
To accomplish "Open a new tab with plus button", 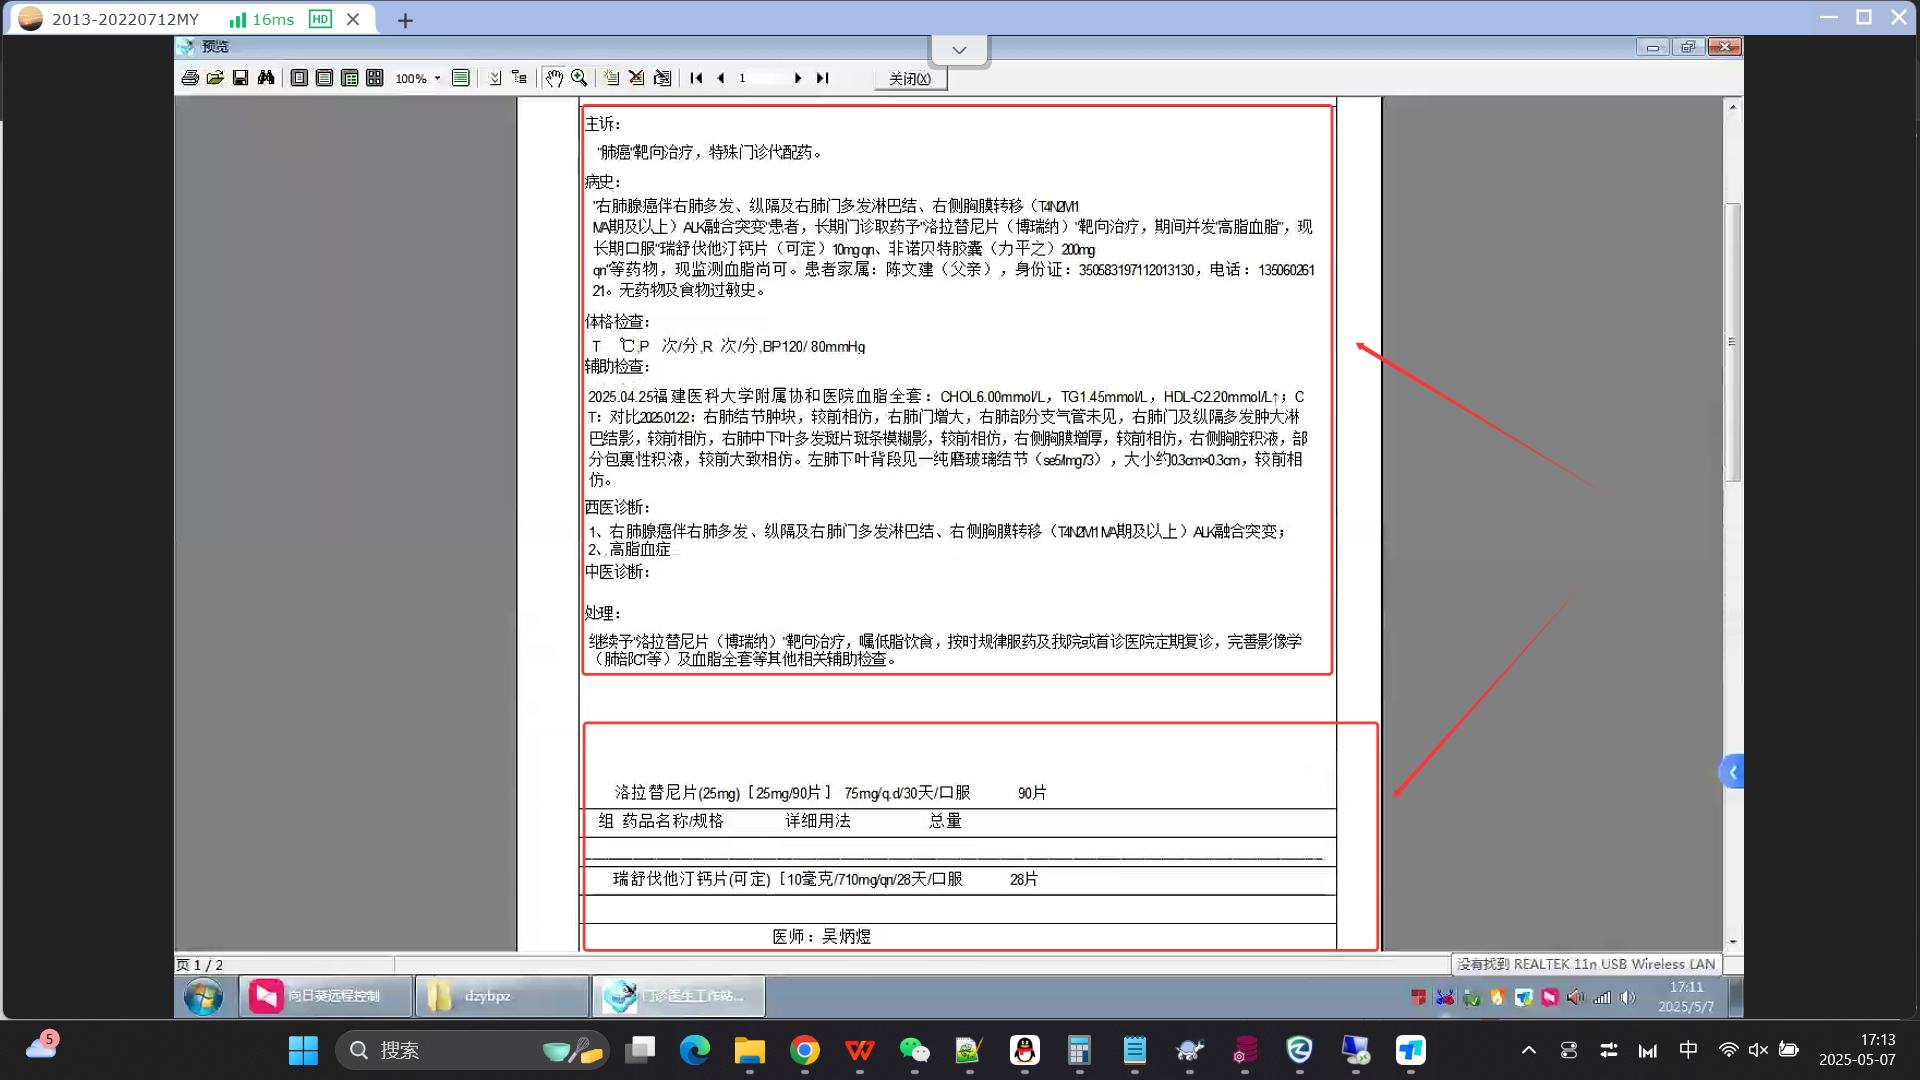I will click(x=405, y=20).
